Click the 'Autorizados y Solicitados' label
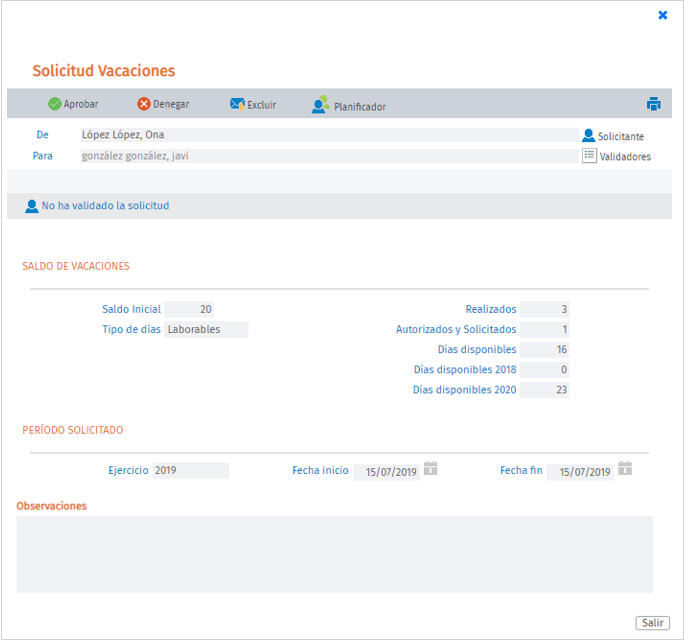The image size is (684, 641). tap(456, 329)
